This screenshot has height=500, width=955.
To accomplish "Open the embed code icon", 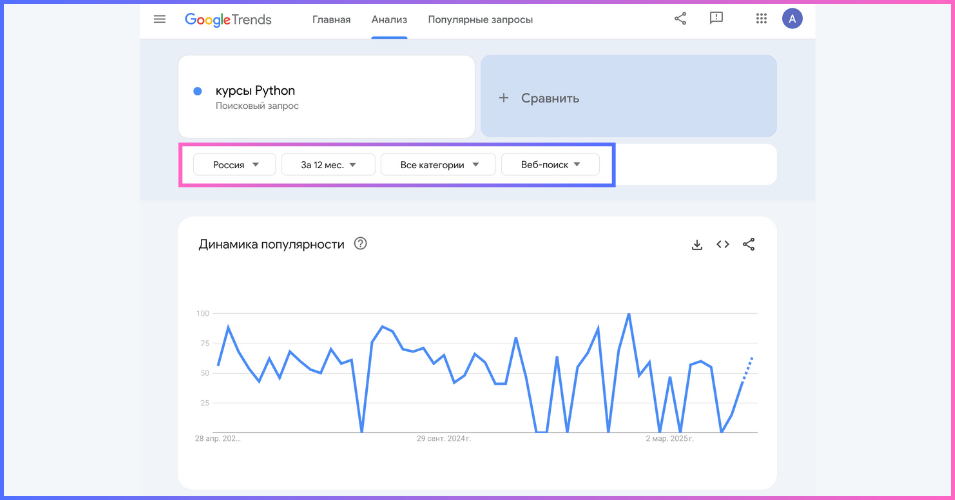I will 723,244.
